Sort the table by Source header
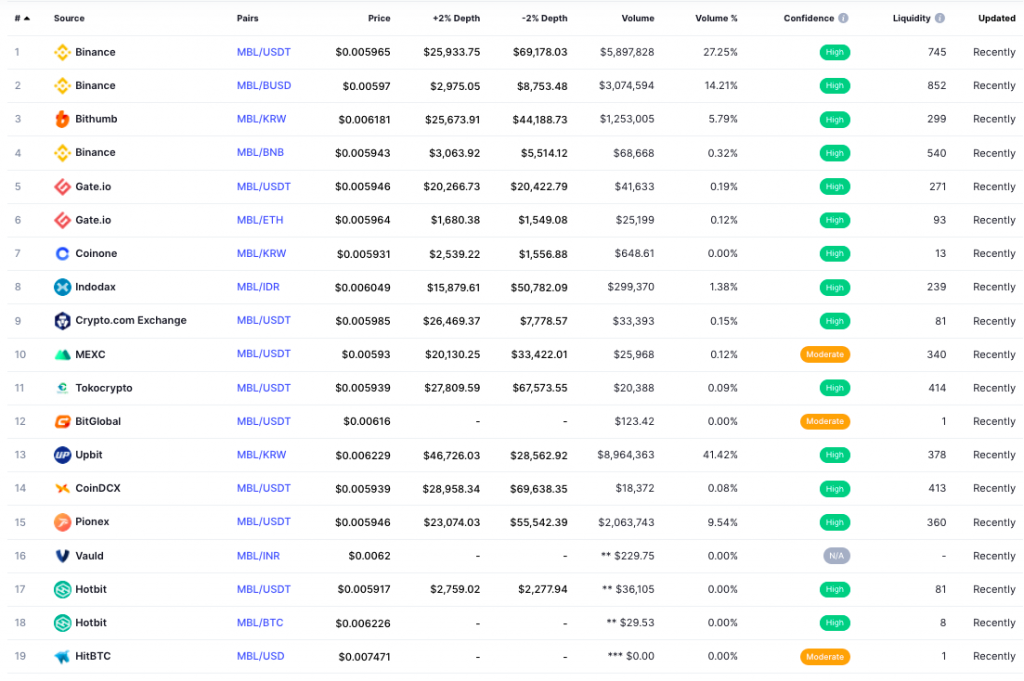The height and width of the screenshot is (681, 1024). click(x=69, y=18)
